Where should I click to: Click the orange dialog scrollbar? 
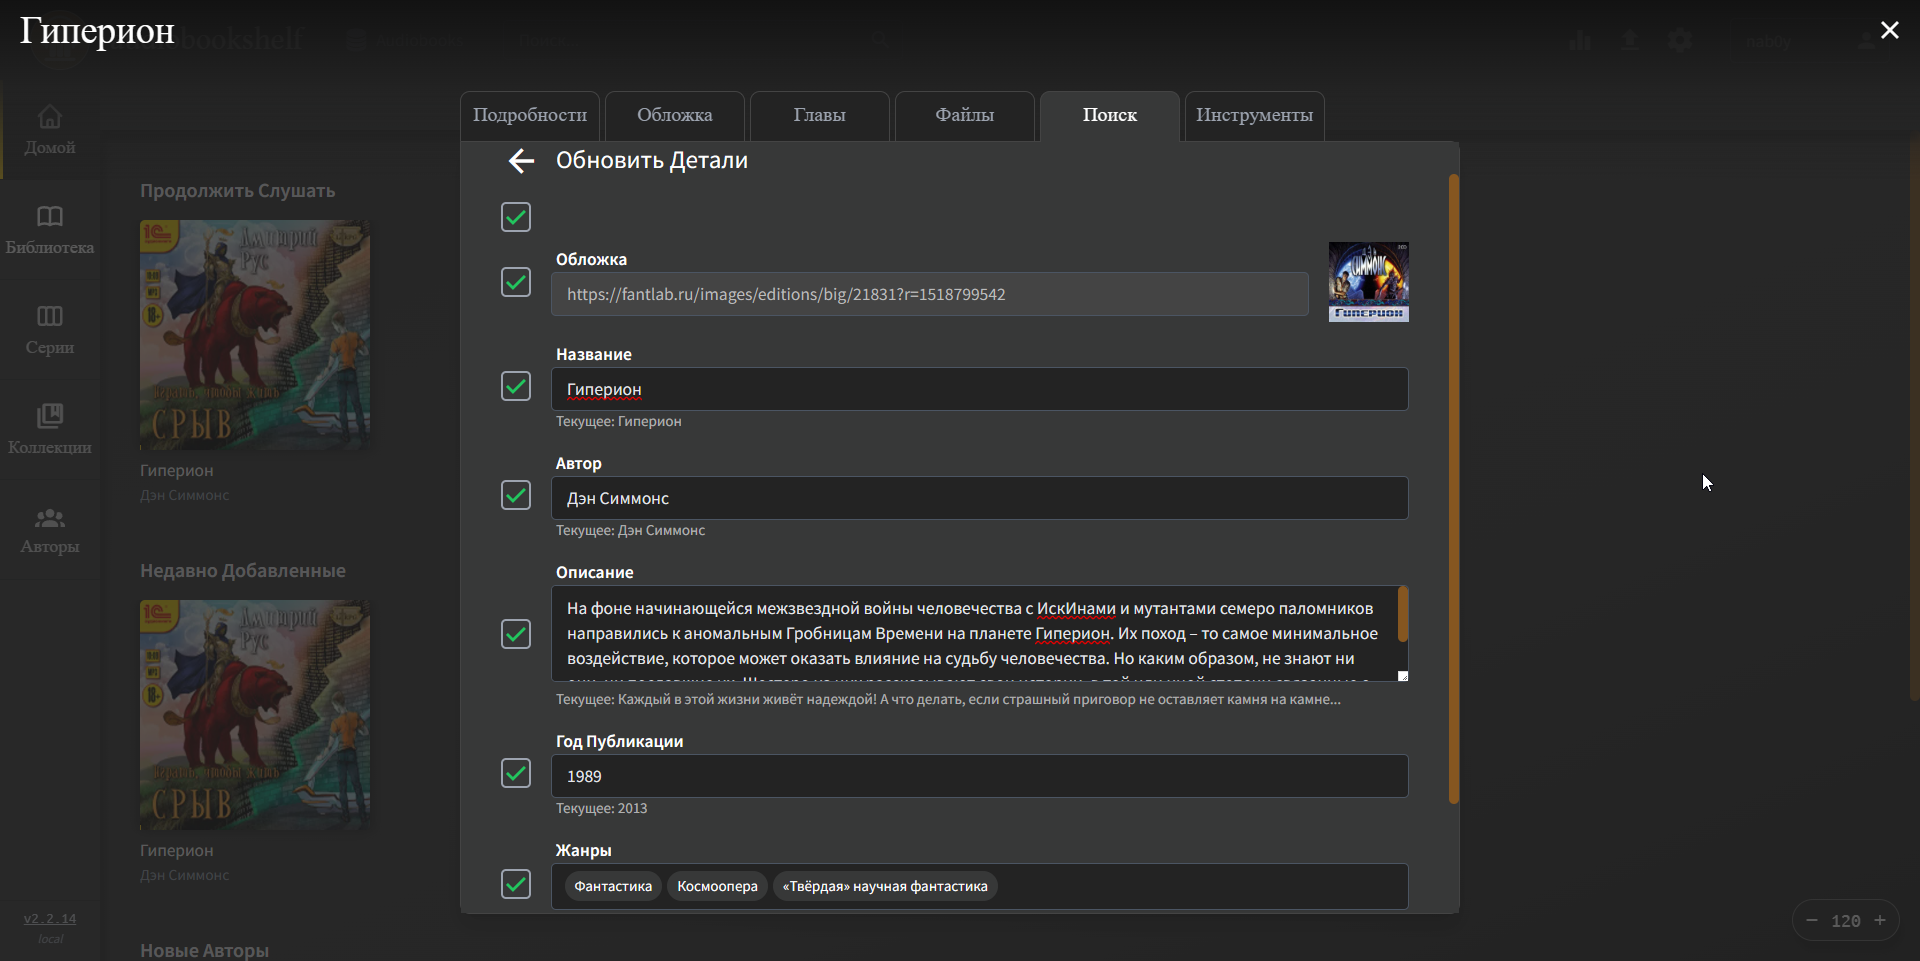pos(1454,489)
